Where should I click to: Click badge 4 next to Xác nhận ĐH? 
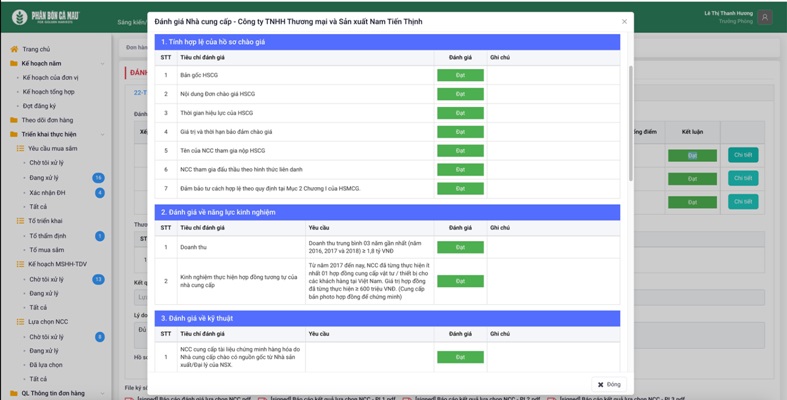100,193
